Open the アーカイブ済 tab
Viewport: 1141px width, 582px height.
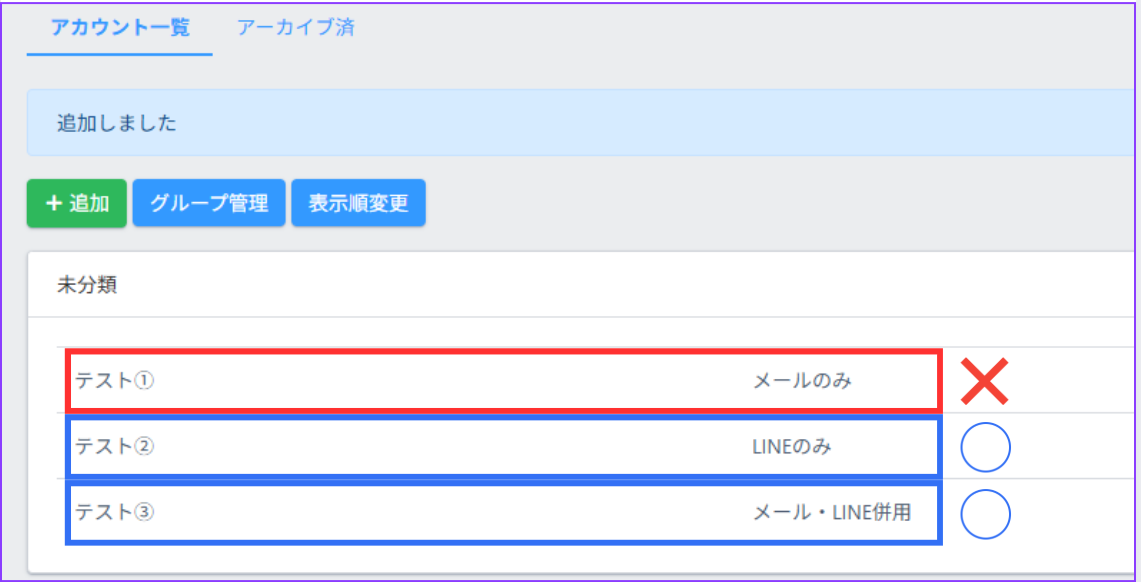(x=295, y=27)
